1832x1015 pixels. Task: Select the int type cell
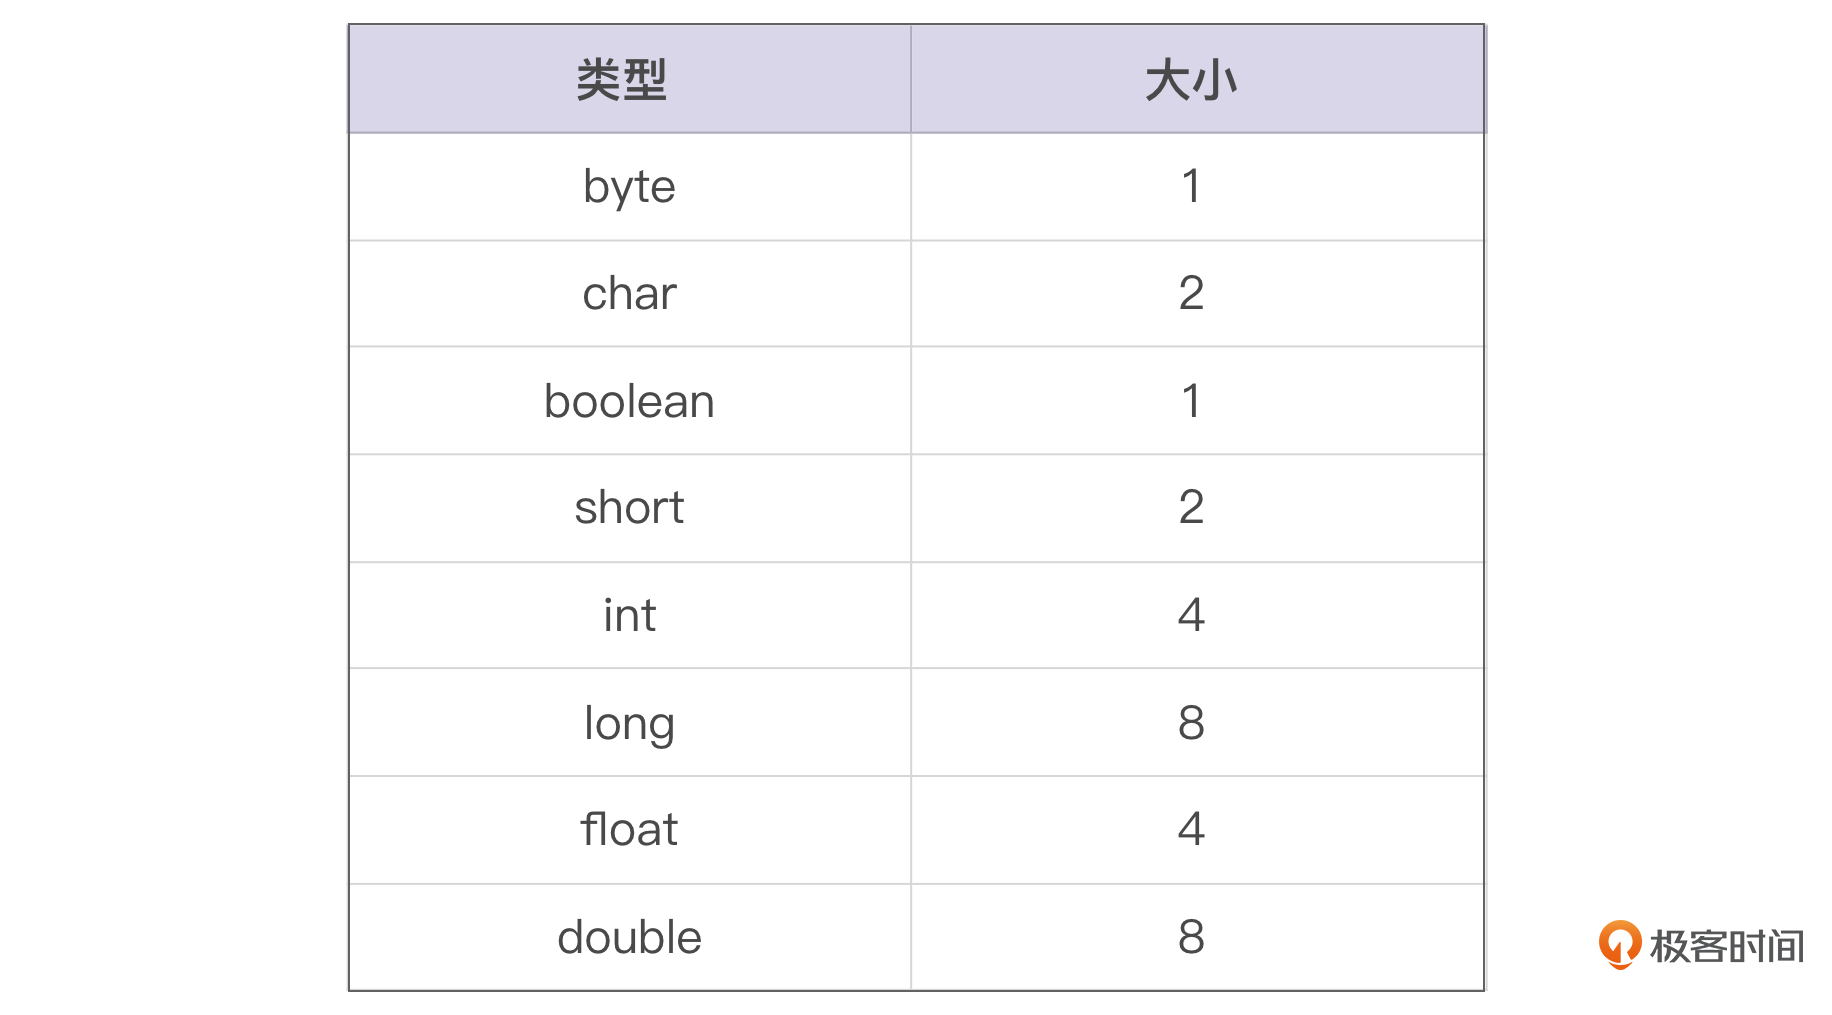[x=629, y=615]
